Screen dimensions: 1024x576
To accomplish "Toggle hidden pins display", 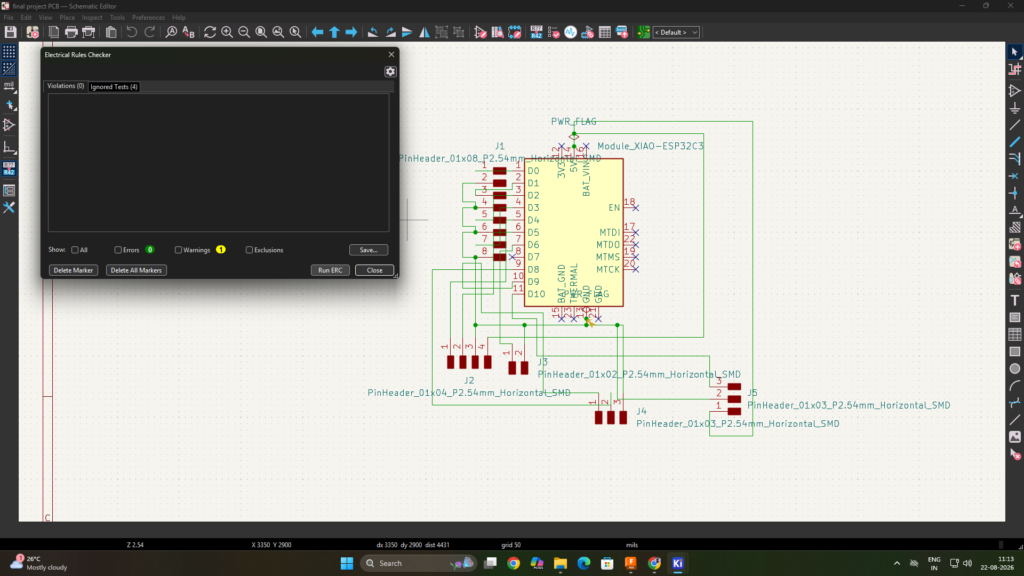I will (x=9, y=125).
